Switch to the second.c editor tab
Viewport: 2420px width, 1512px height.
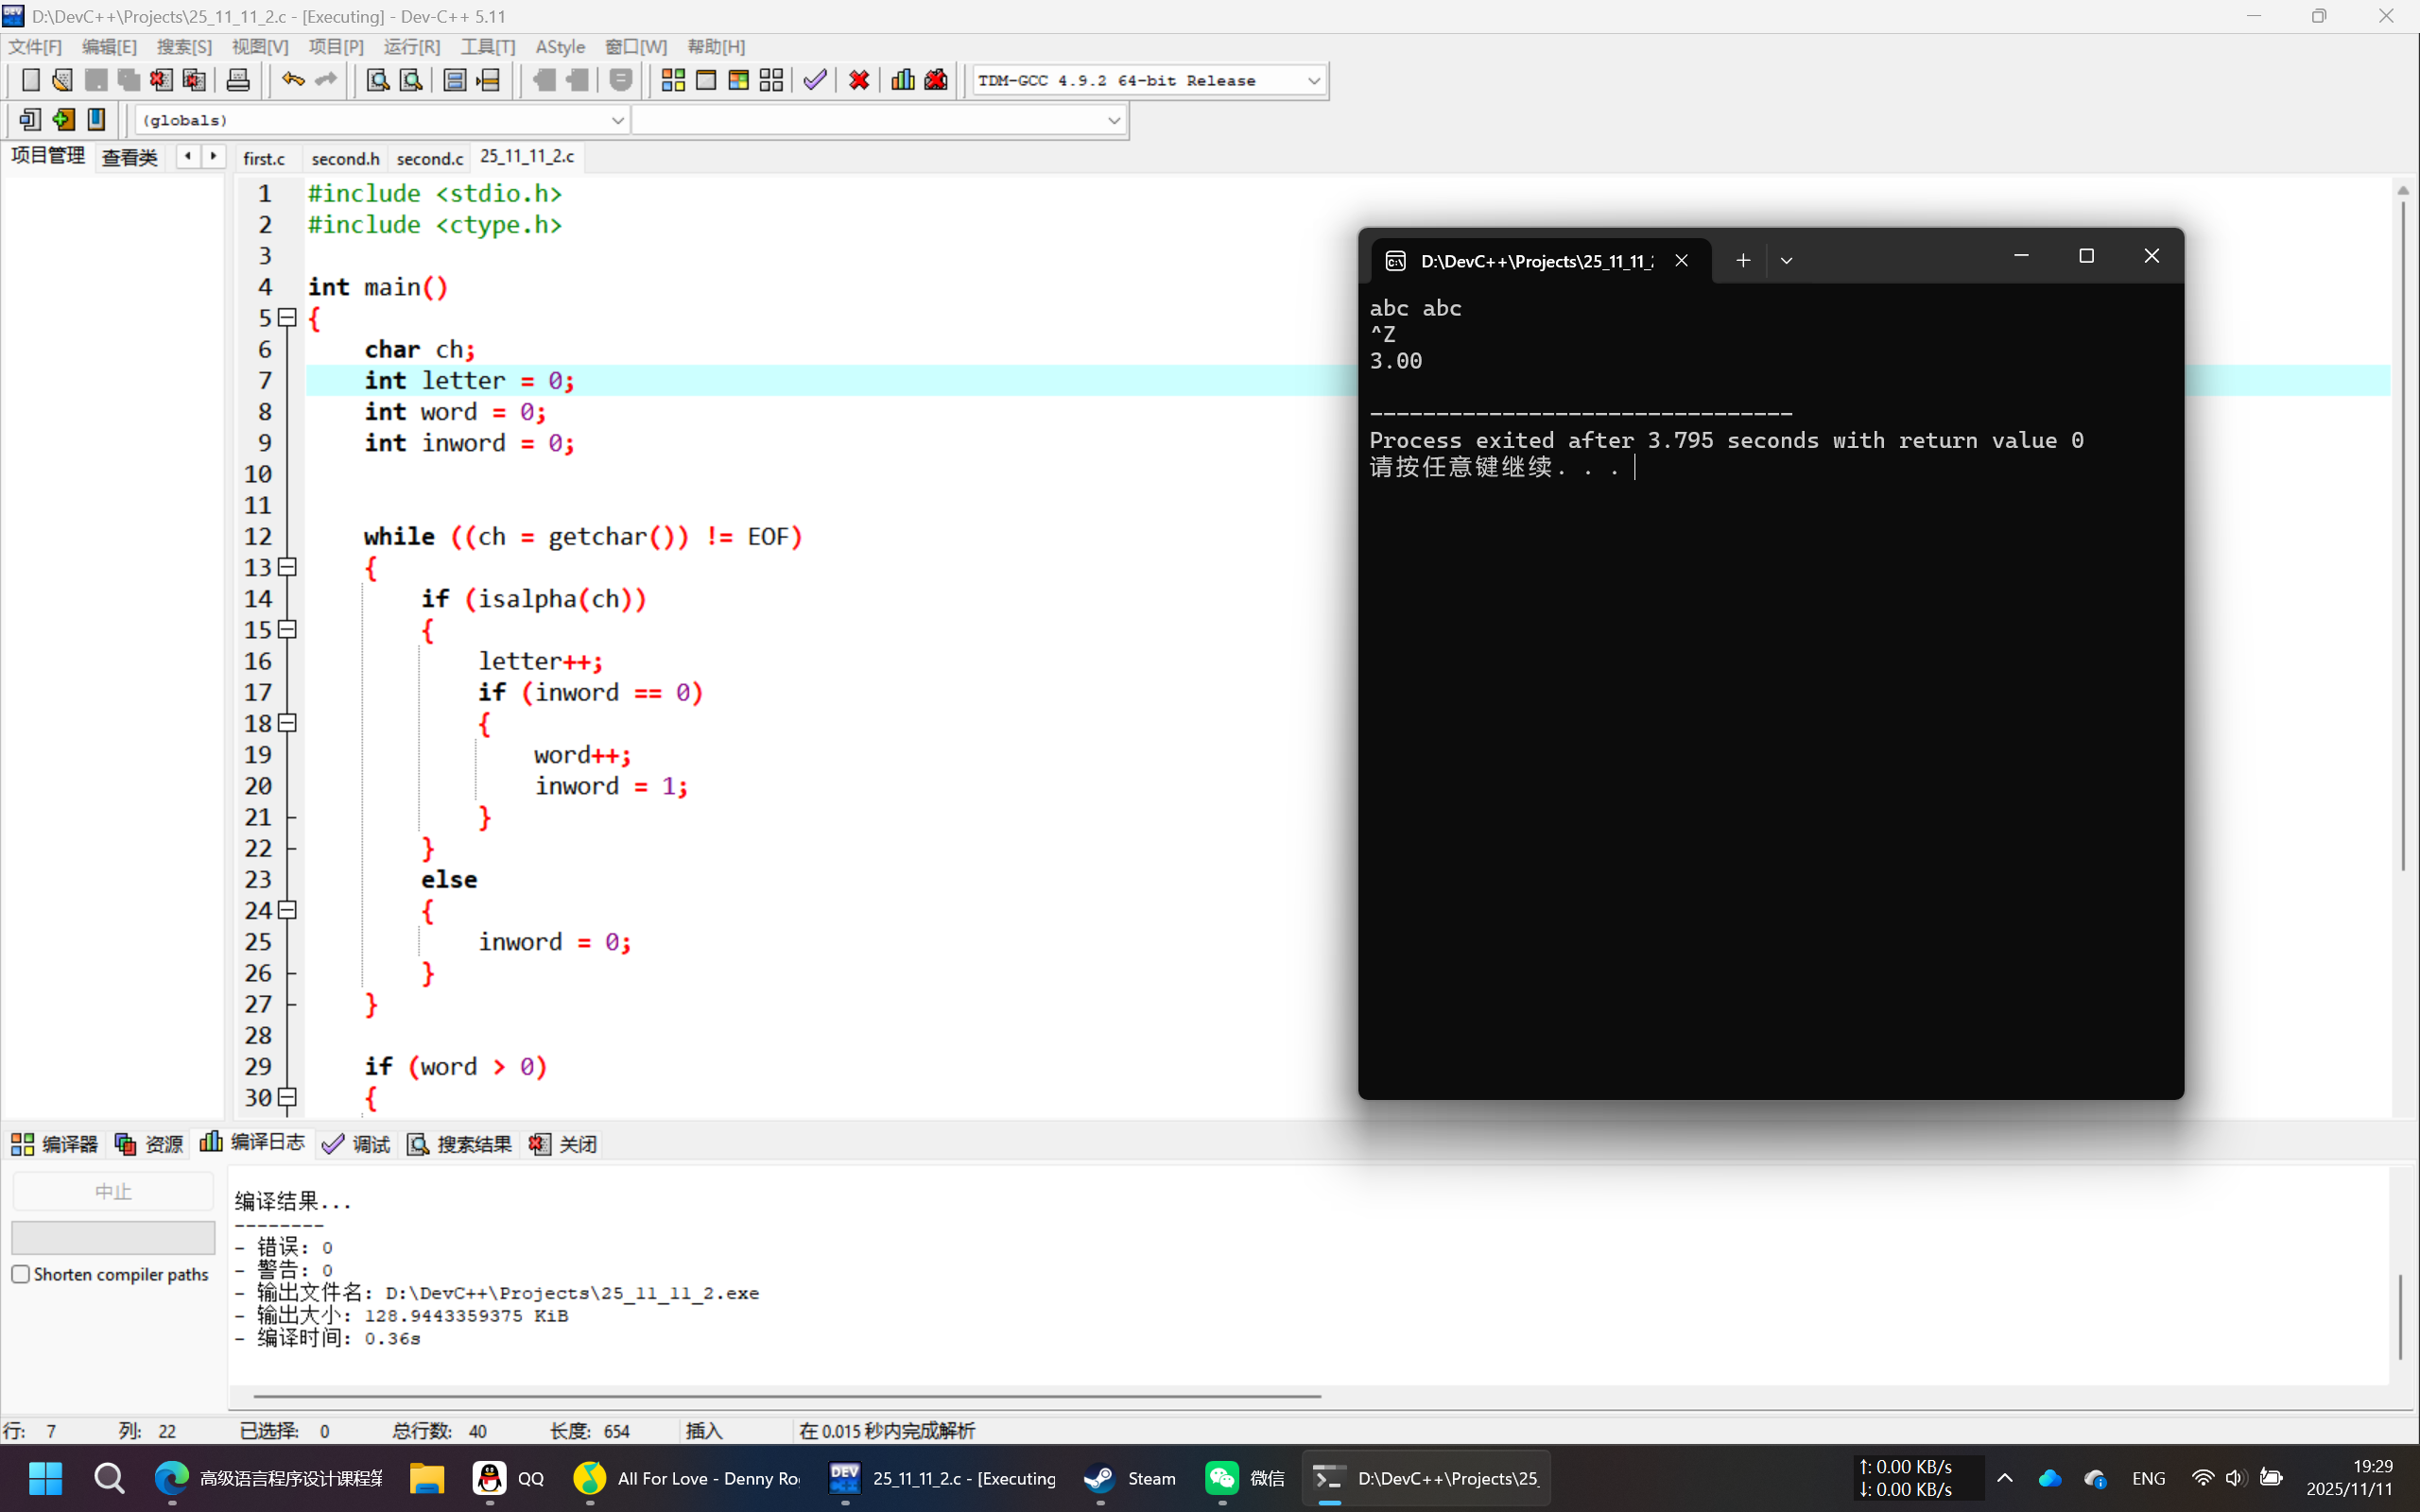click(429, 158)
